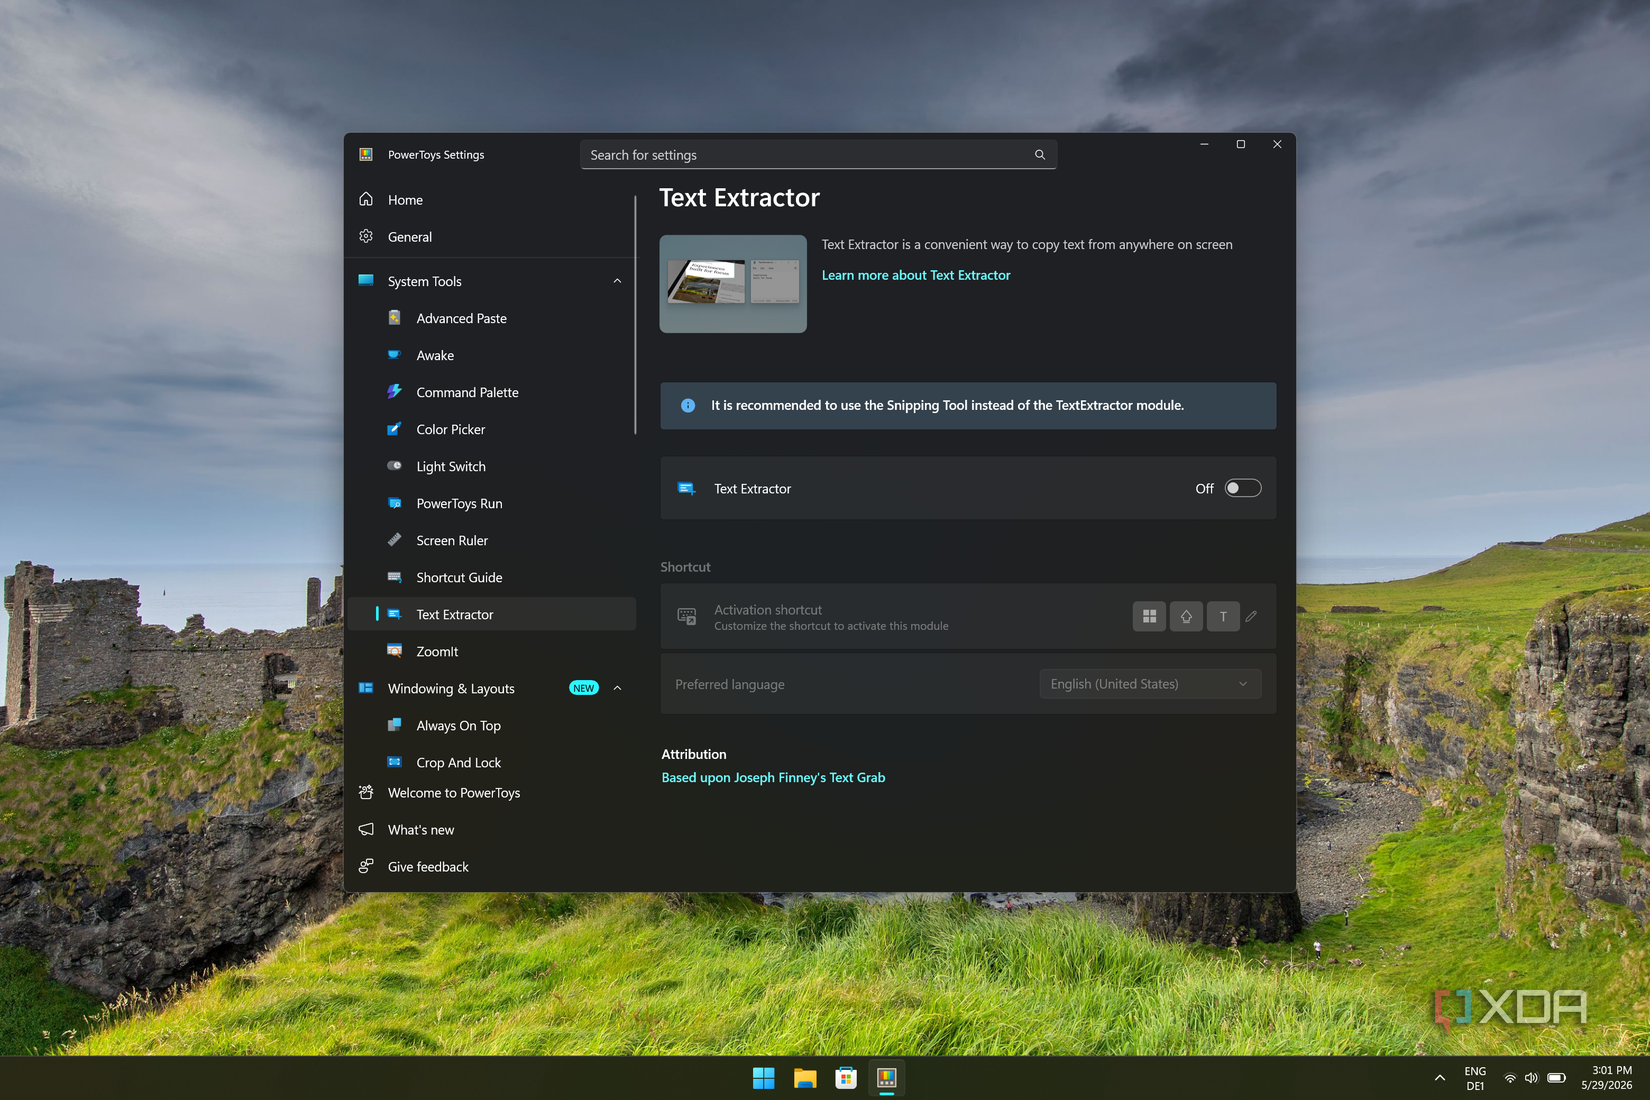Click the volume icon in system tray
The image size is (1650, 1100).
click(1531, 1078)
